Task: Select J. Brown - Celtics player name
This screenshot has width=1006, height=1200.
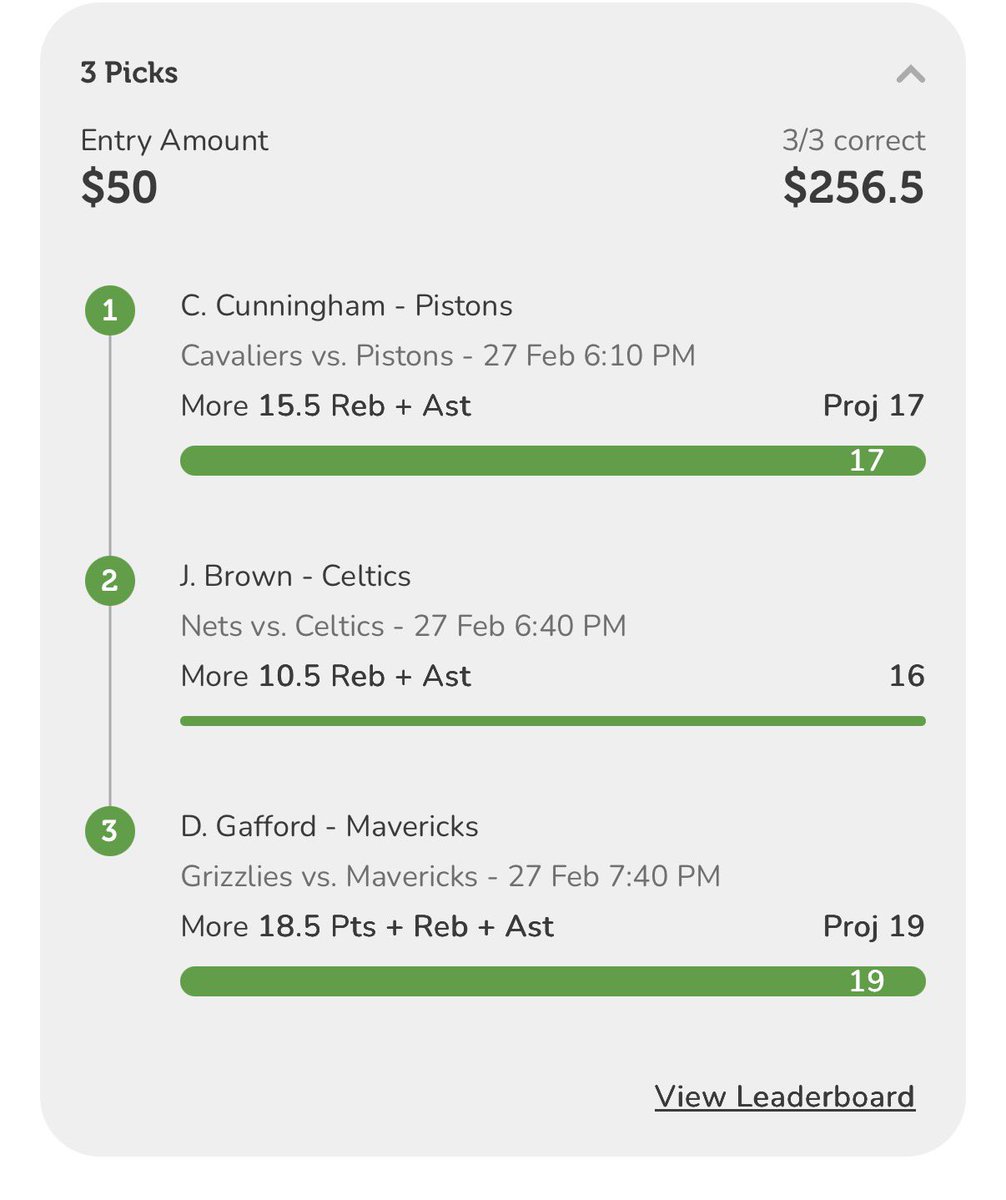Action: [x=296, y=576]
